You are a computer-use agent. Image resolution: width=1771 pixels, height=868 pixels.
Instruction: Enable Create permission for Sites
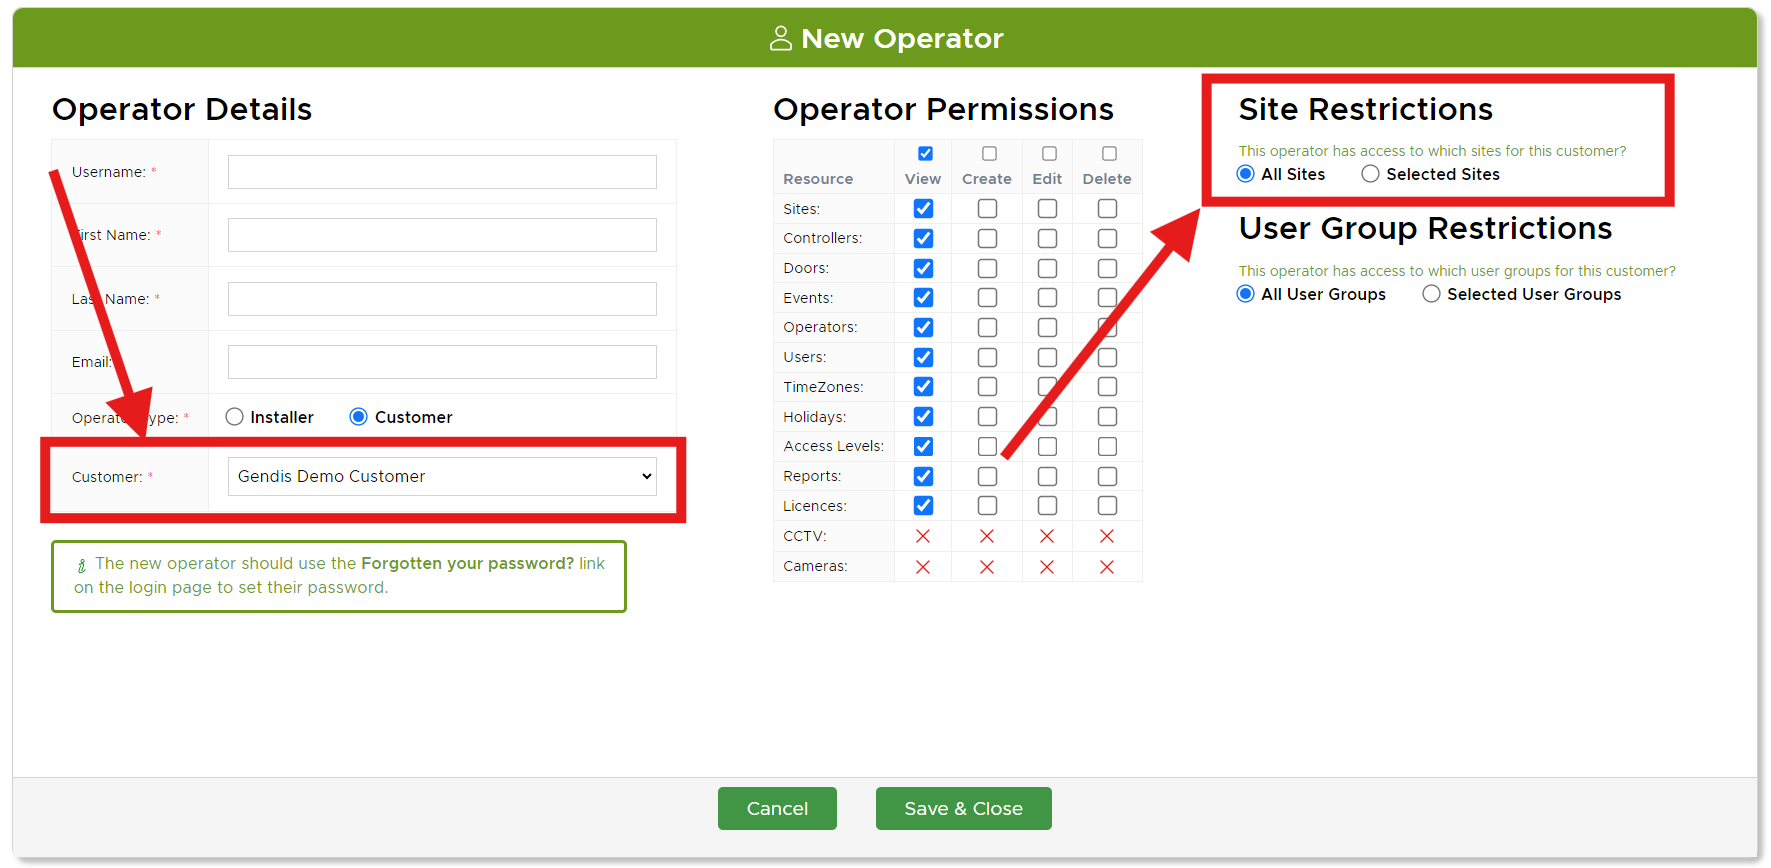coord(987,209)
